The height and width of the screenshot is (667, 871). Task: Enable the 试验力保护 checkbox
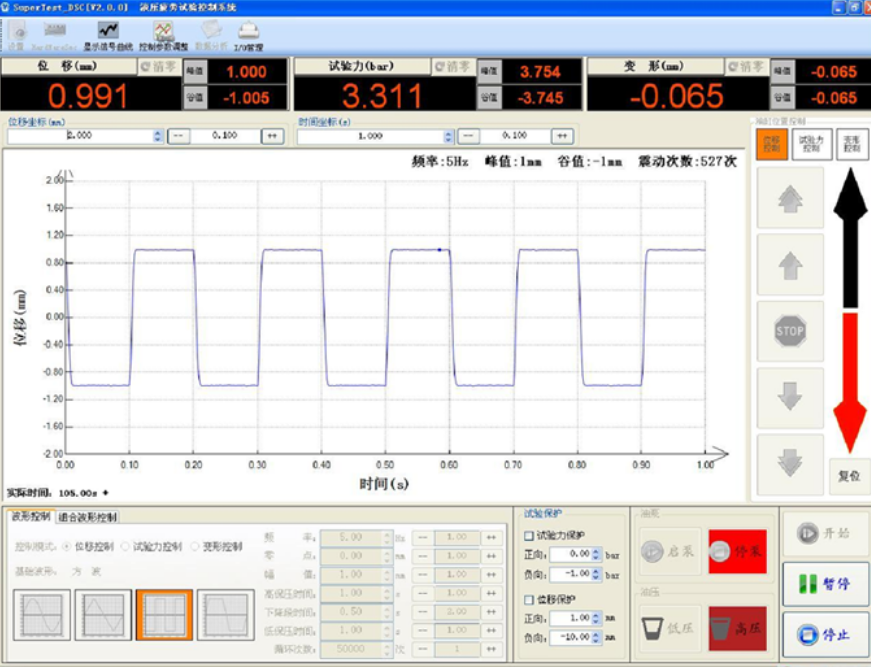pyautogui.click(x=529, y=535)
